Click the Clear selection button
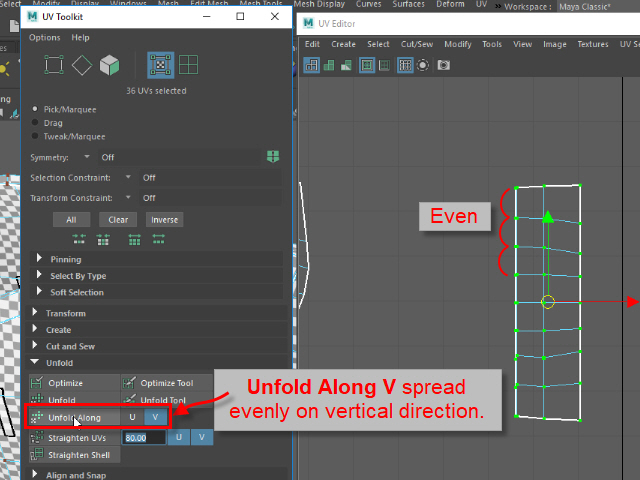The image size is (640, 480). (x=118, y=220)
